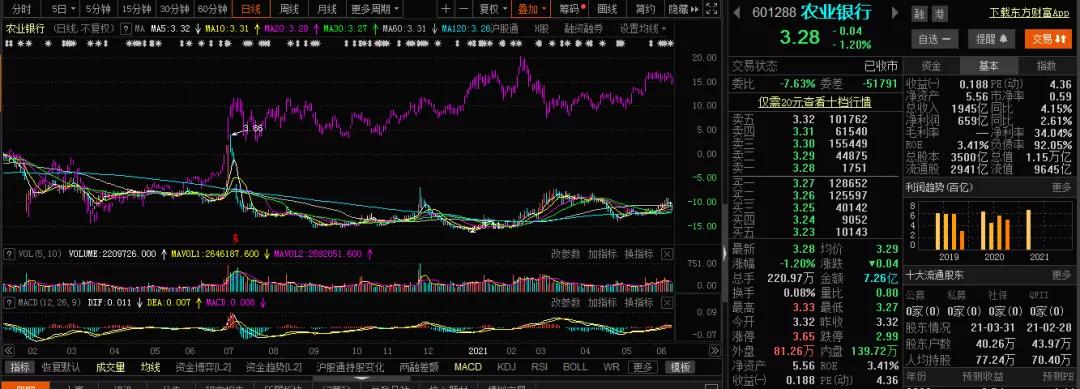
Task: Click 改参数 in VOL panel
Action: 565,253
